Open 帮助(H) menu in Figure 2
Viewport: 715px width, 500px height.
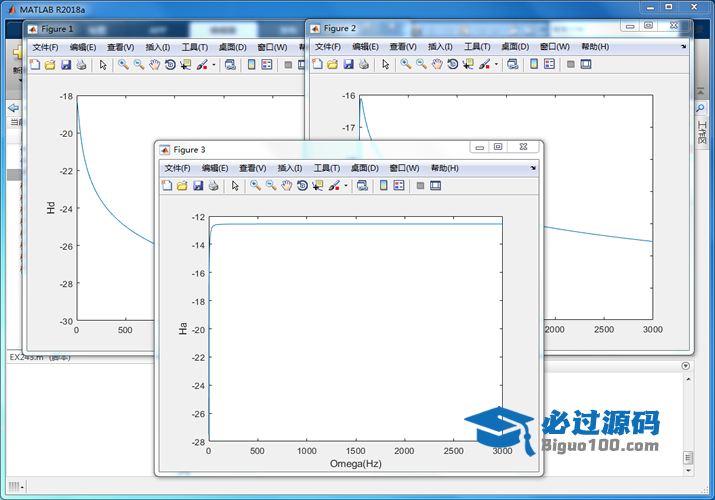tap(595, 47)
